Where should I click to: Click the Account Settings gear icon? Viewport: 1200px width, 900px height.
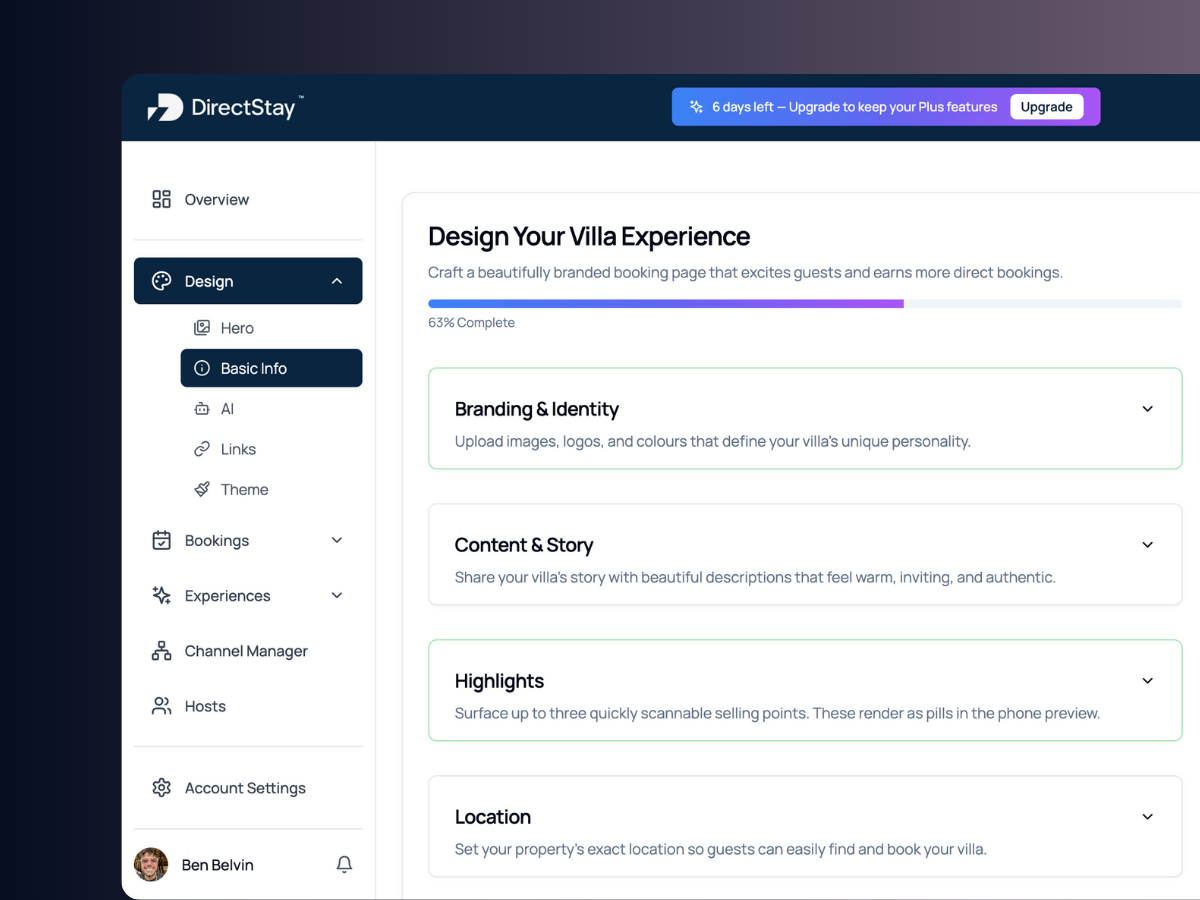[161, 788]
